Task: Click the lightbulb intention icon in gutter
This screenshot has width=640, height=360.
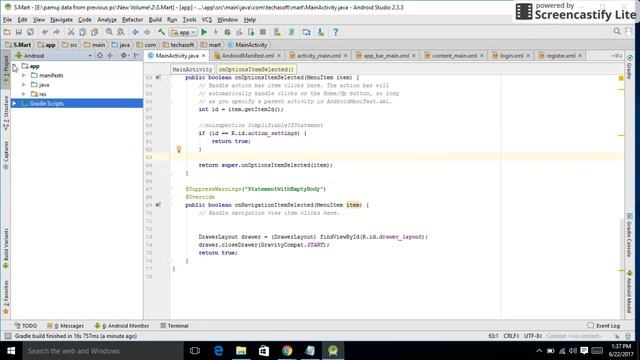Action: coord(179,149)
